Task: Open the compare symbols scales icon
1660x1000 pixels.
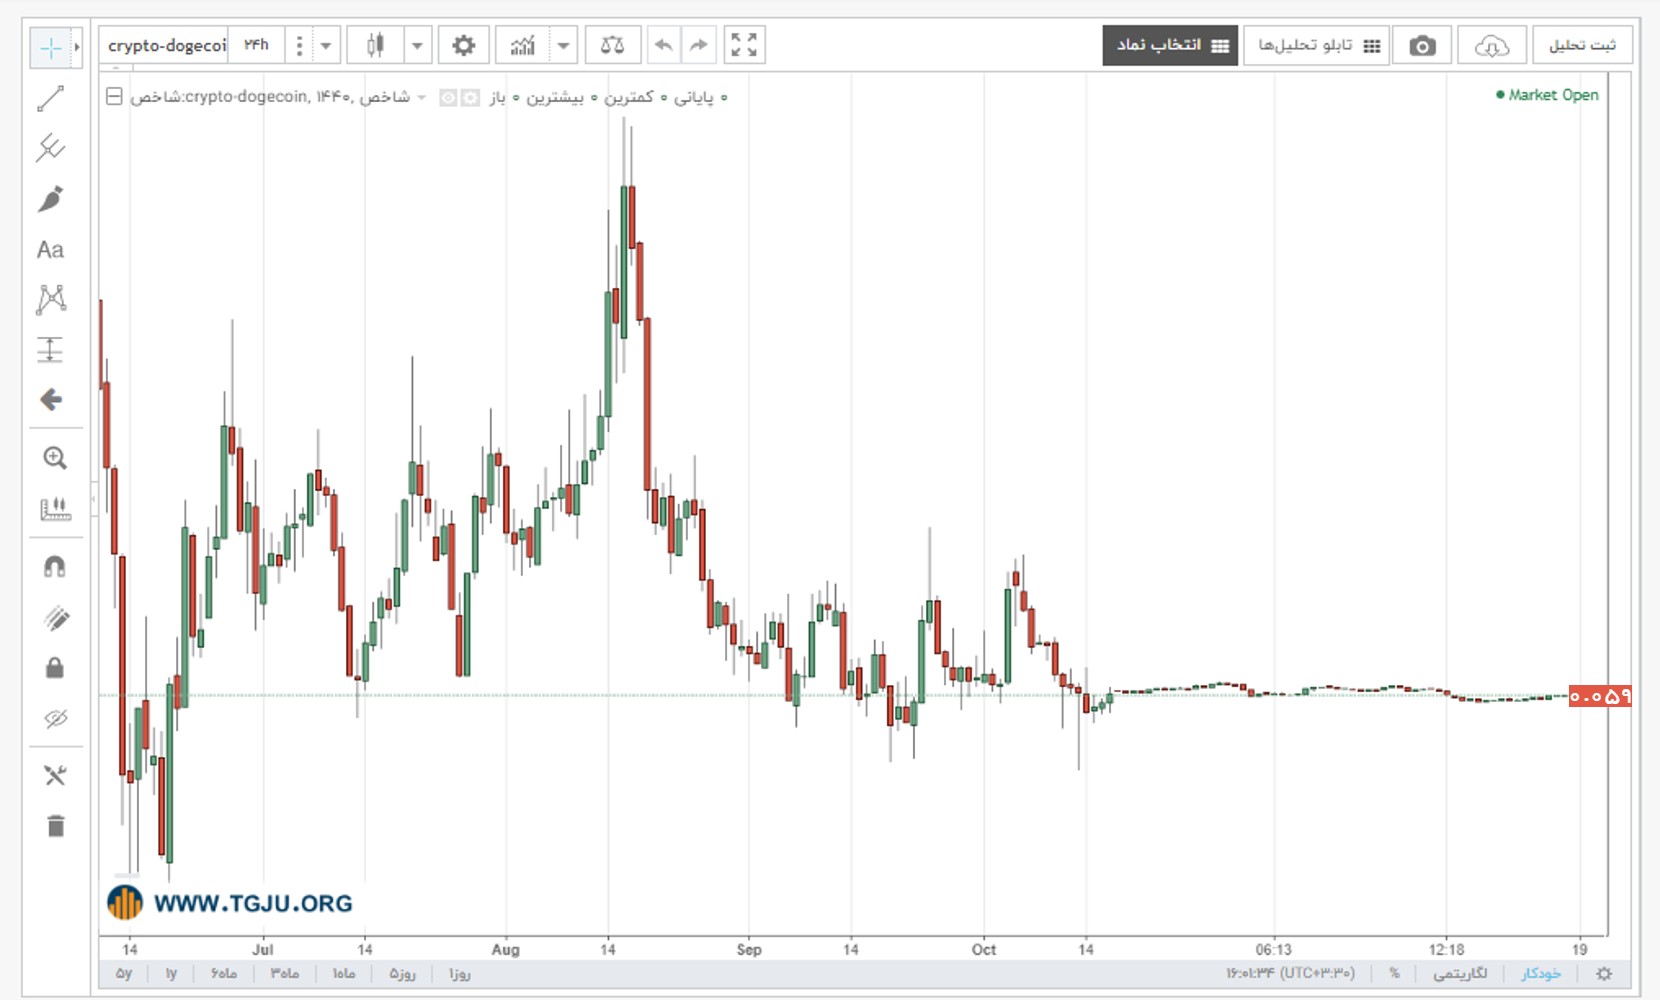Action: pyautogui.click(x=612, y=45)
